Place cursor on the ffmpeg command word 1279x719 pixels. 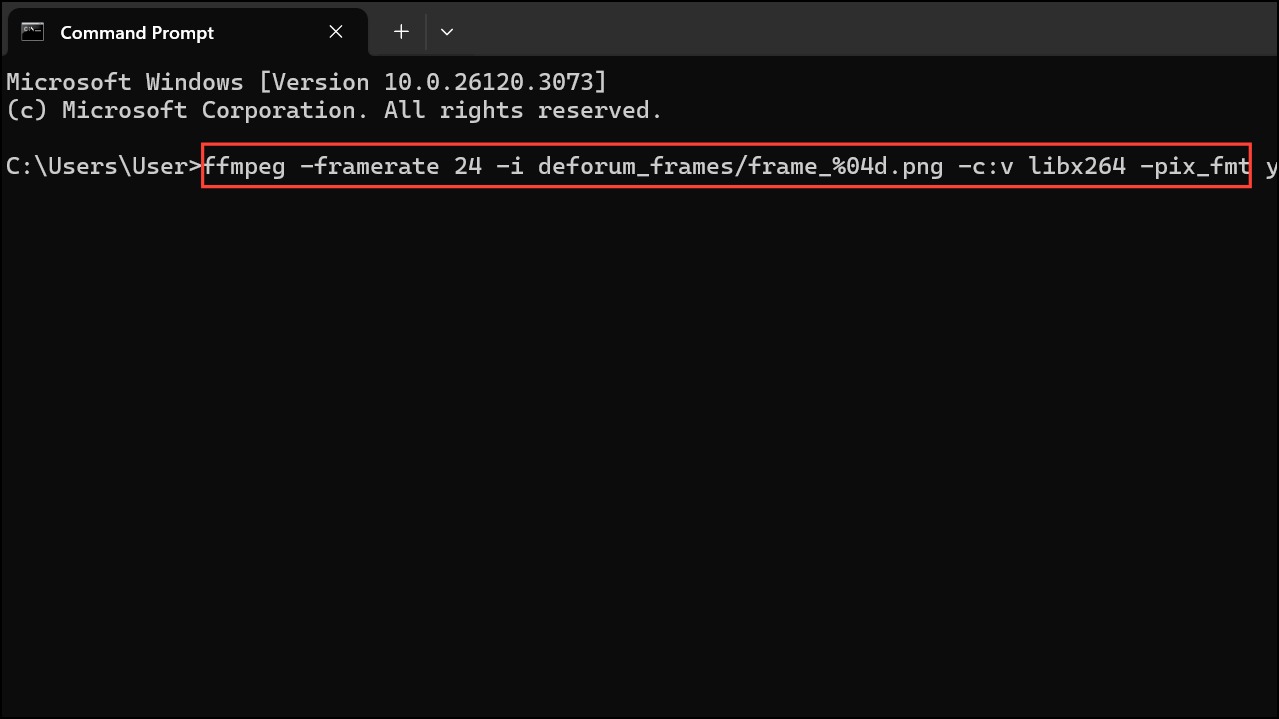click(x=245, y=166)
